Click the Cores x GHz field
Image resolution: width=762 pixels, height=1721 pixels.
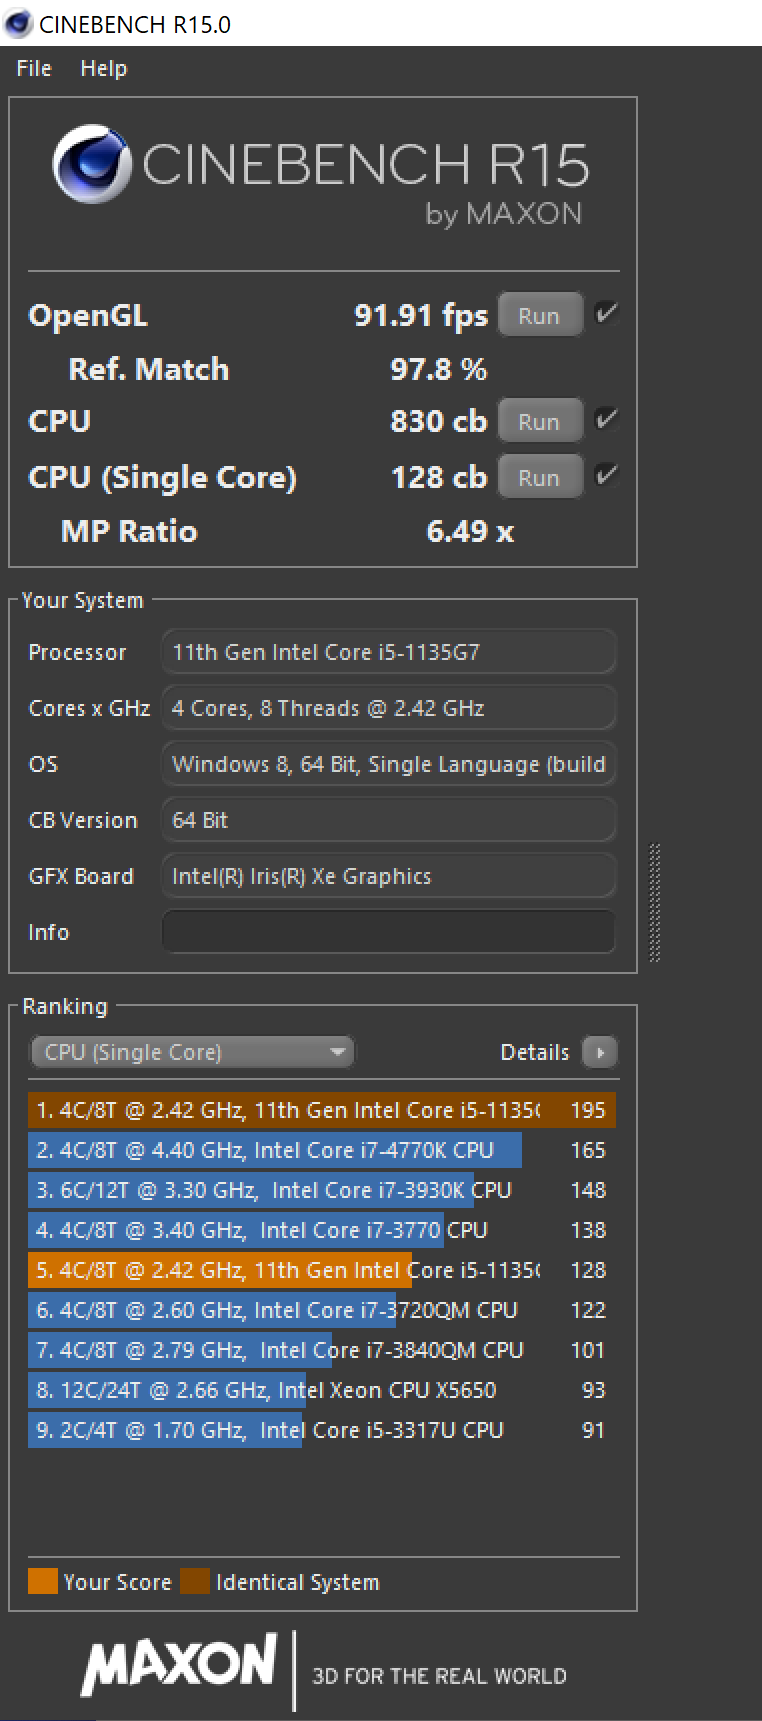pyautogui.click(x=388, y=708)
